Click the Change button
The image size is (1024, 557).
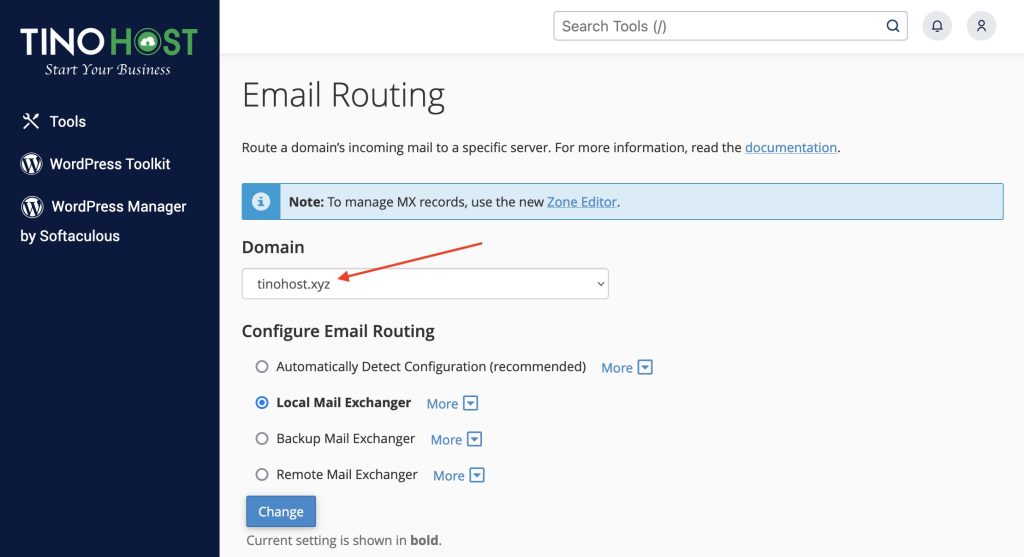[281, 511]
